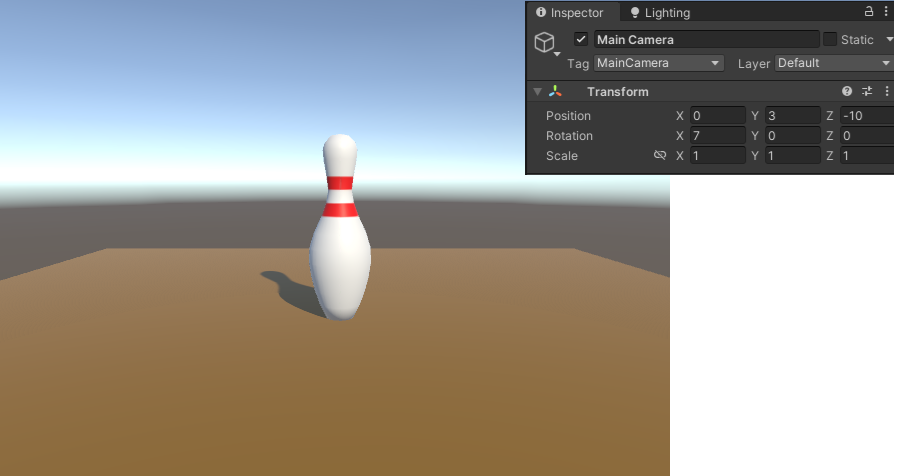The width and height of the screenshot is (899, 476).
Task: Click the Position Y field showing 3
Action: [792, 115]
